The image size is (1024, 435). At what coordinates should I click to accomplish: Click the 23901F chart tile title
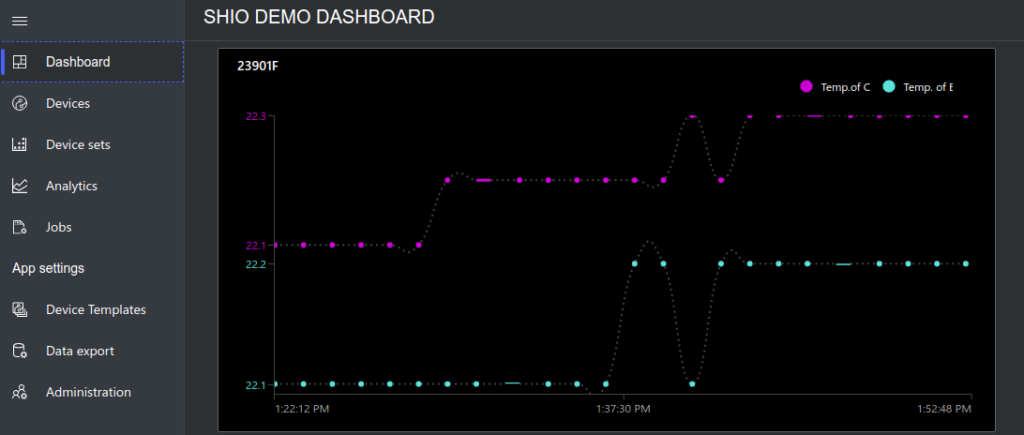(x=258, y=66)
